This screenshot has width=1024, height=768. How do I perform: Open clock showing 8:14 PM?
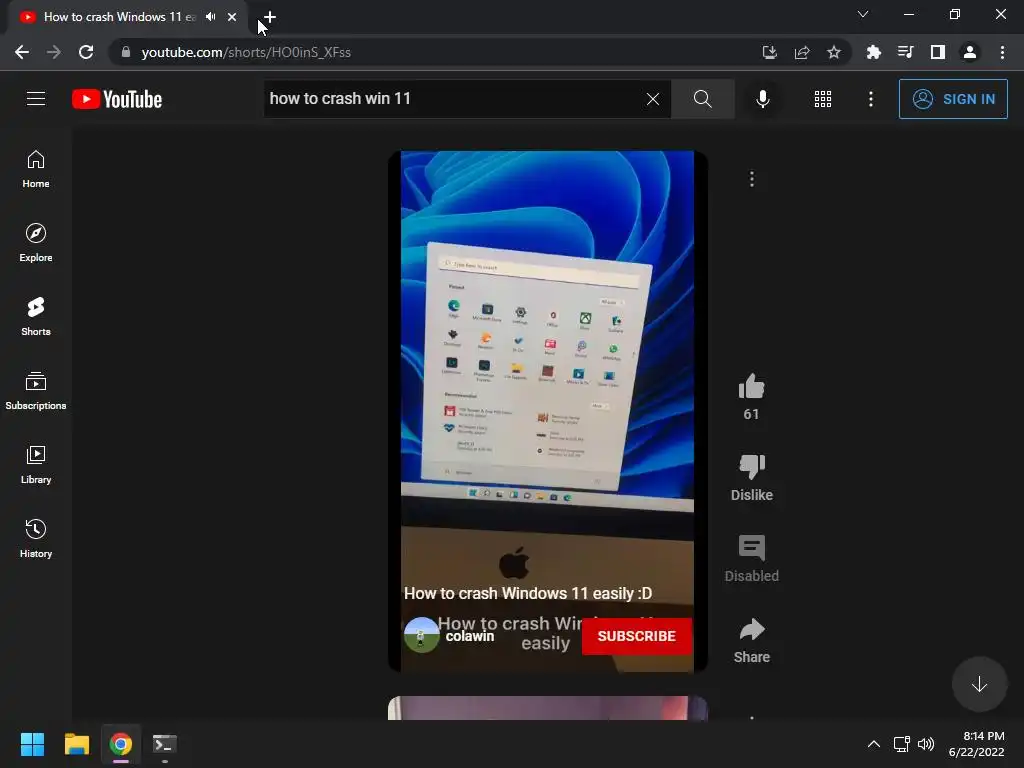pyautogui.click(x=977, y=744)
